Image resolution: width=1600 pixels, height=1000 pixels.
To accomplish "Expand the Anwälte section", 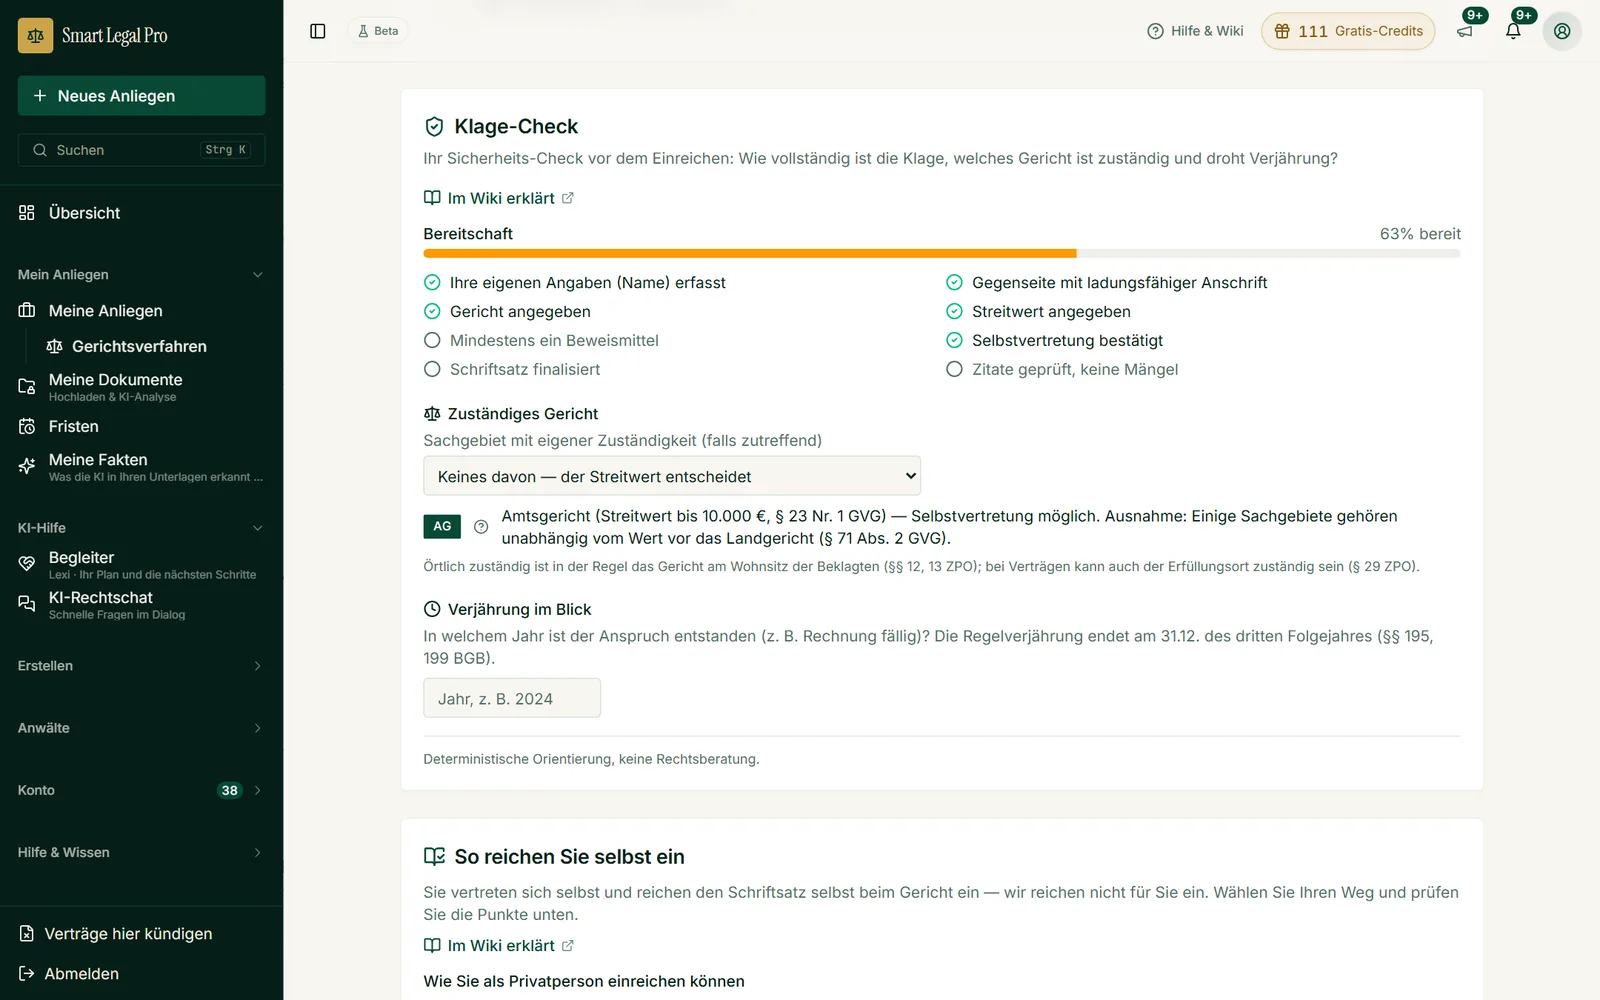I will pyautogui.click(x=141, y=728).
